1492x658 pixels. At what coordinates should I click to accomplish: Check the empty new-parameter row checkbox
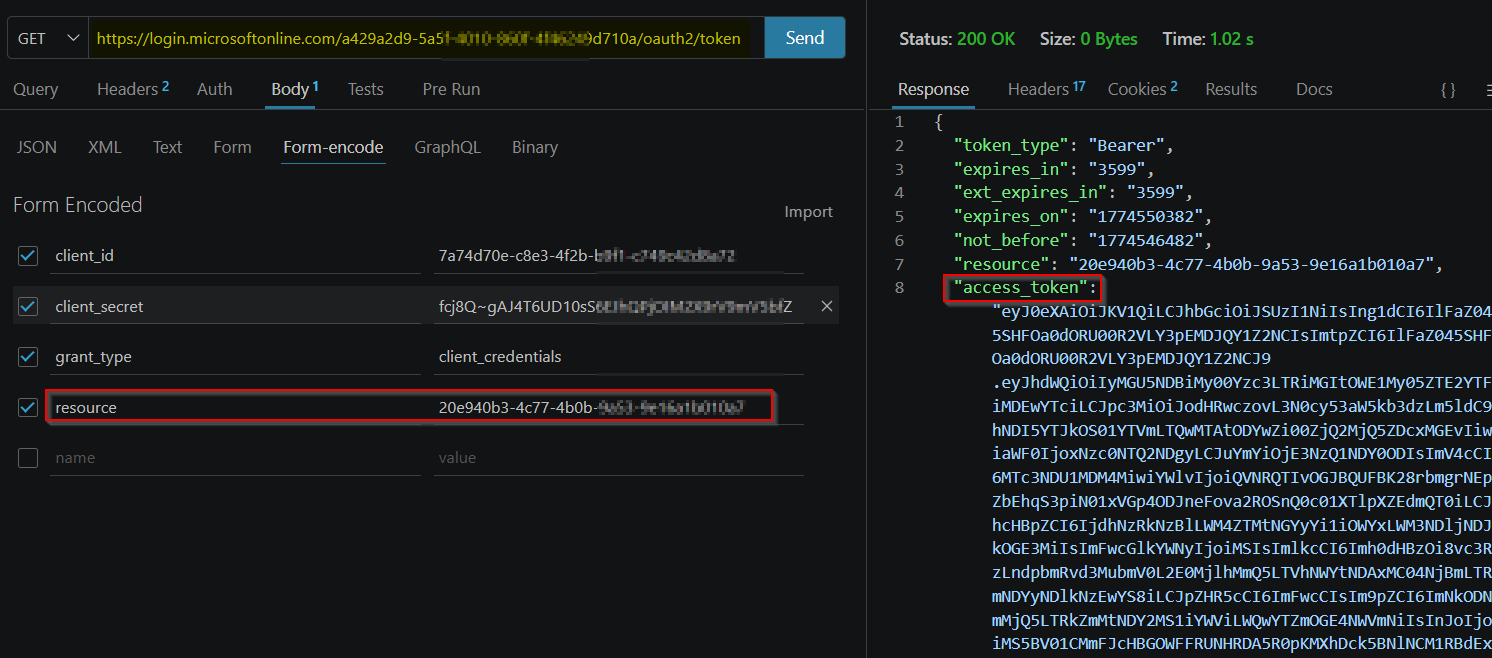(x=28, y=458)
